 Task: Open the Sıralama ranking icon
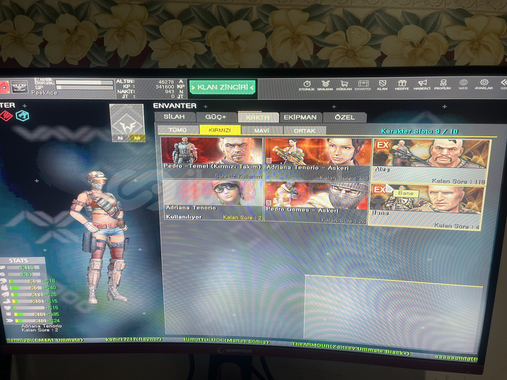[x=325, y=85]
